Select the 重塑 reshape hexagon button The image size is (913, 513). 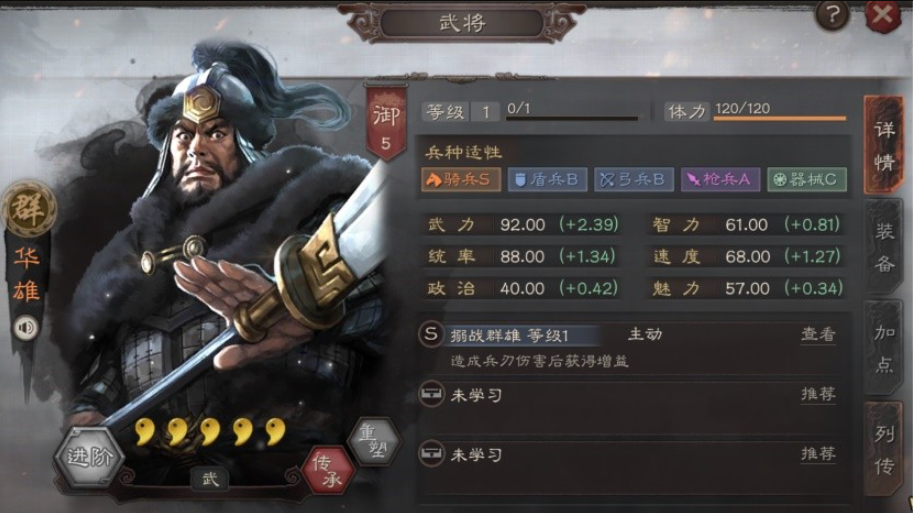(x=376, y=441)
